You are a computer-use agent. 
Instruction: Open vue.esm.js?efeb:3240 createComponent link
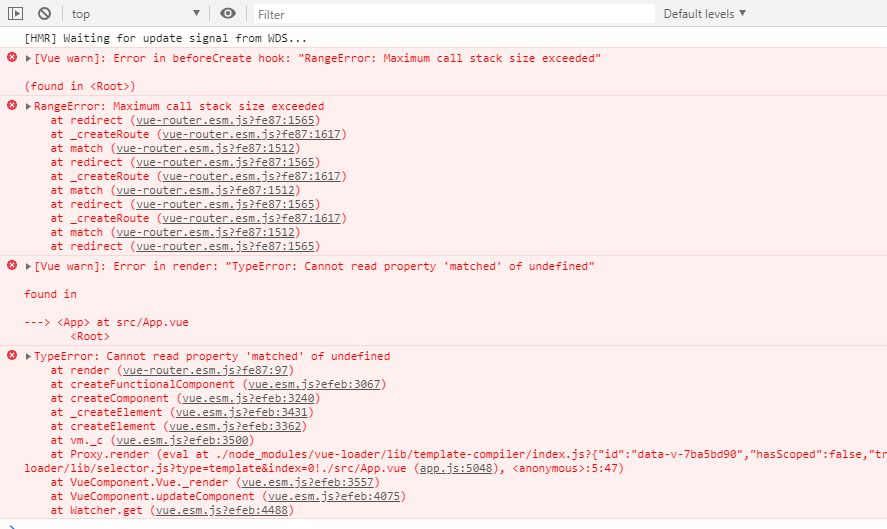point(248,398)
